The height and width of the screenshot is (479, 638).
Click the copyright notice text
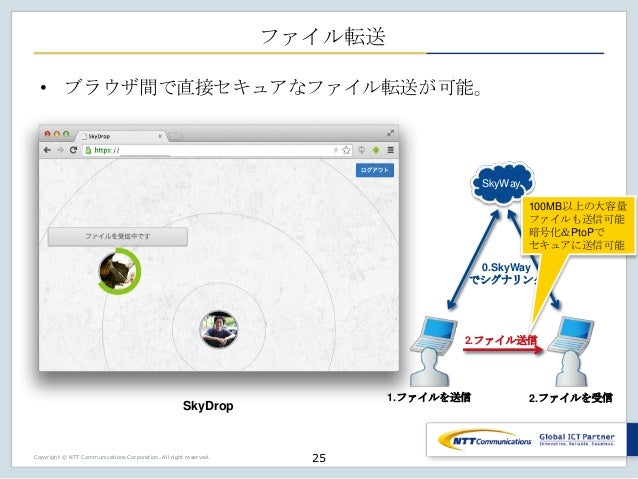point(121,457)
